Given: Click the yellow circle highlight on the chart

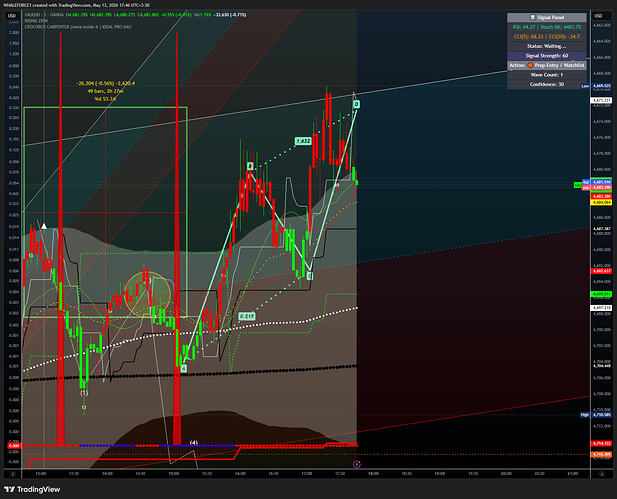Looking at the screenshot, I should coord(148,294).
